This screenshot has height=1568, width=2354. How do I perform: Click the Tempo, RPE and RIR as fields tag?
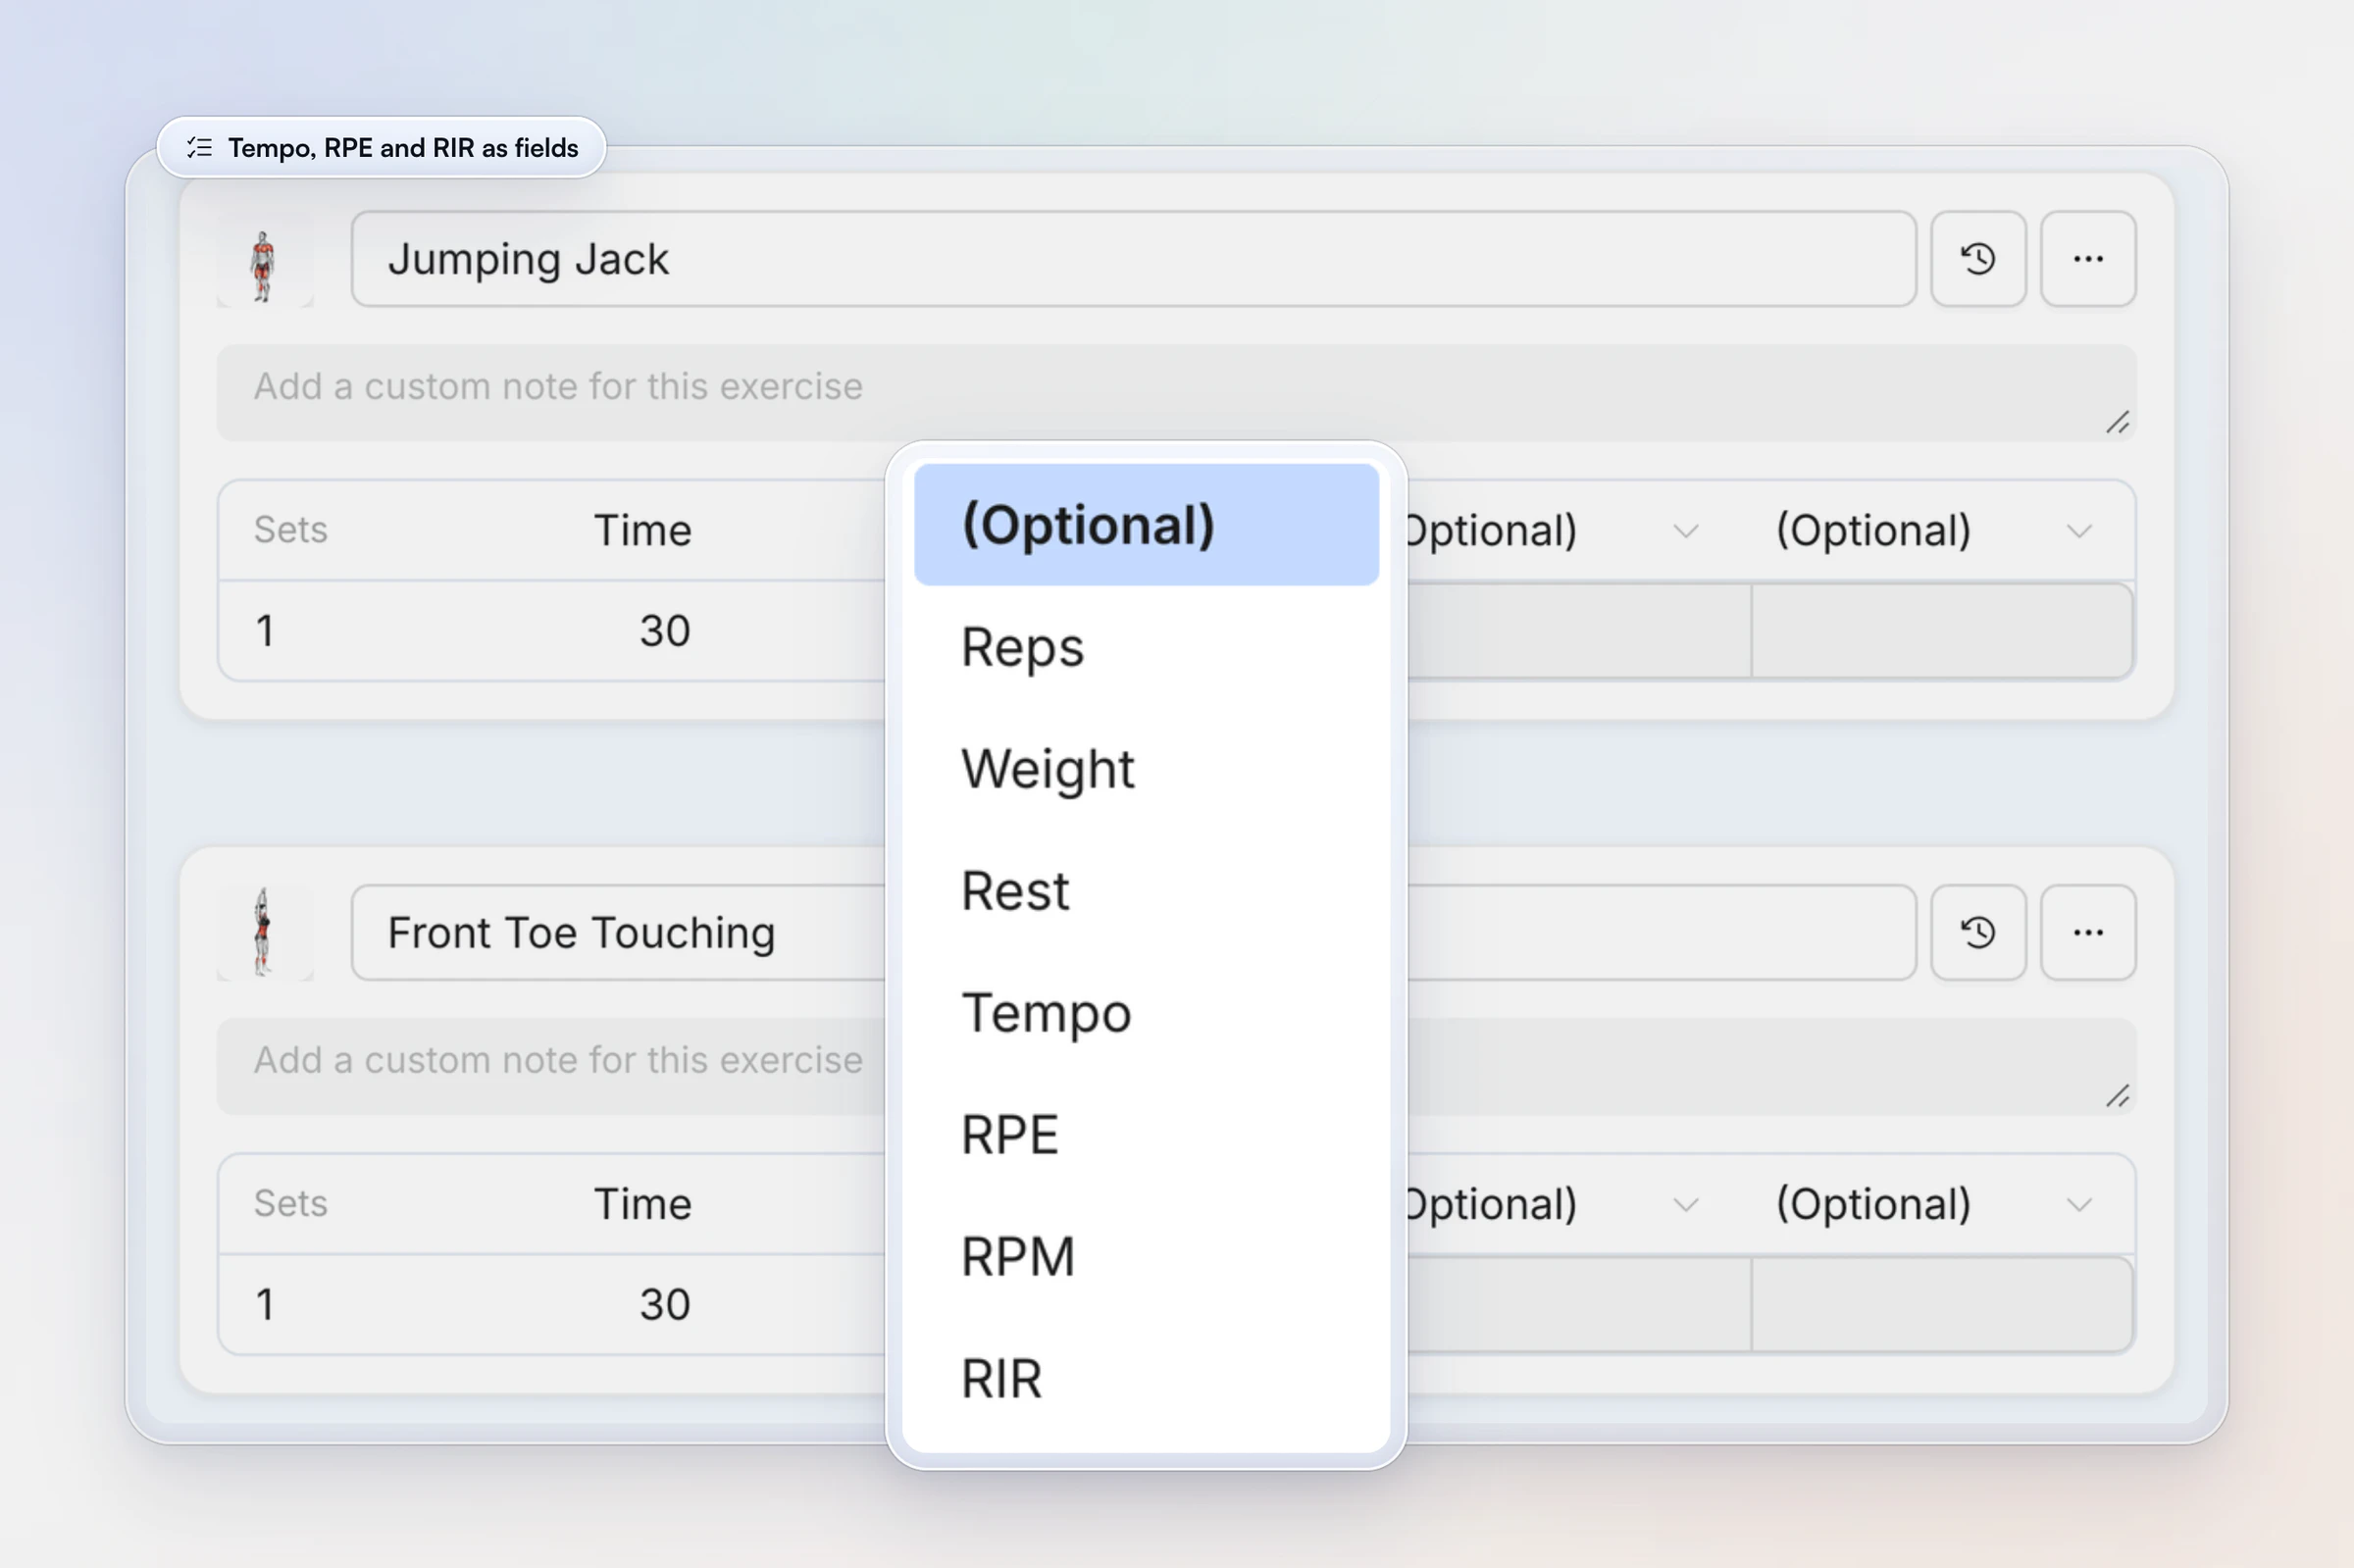click(381, 148)
